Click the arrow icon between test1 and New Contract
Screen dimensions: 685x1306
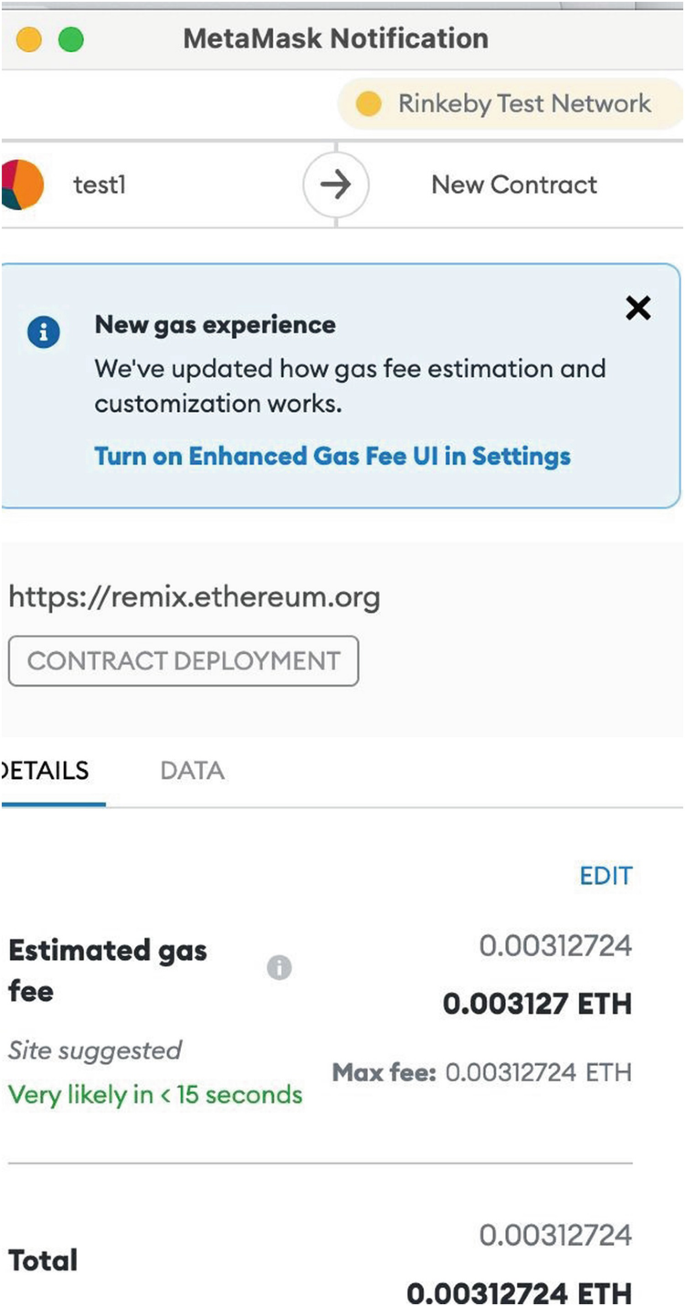tap(336, 185)
